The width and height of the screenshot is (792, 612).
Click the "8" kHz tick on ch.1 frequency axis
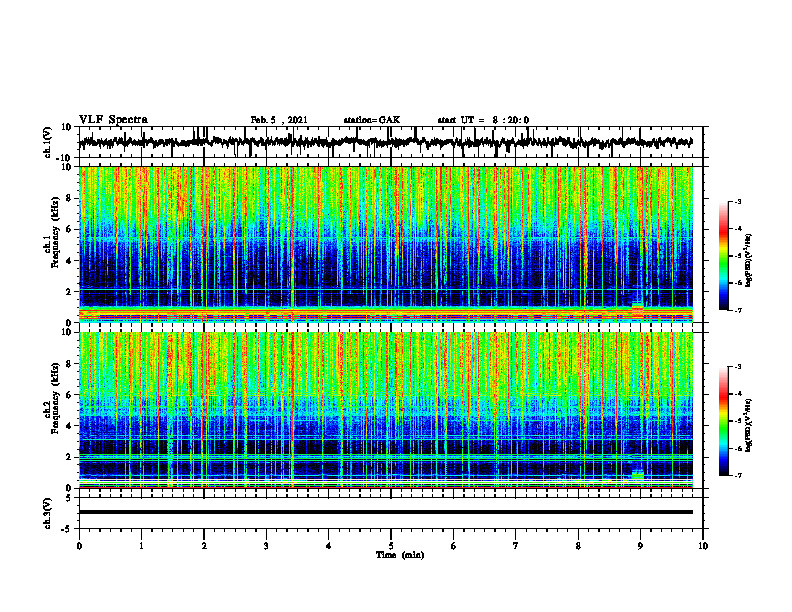point(69,198)
